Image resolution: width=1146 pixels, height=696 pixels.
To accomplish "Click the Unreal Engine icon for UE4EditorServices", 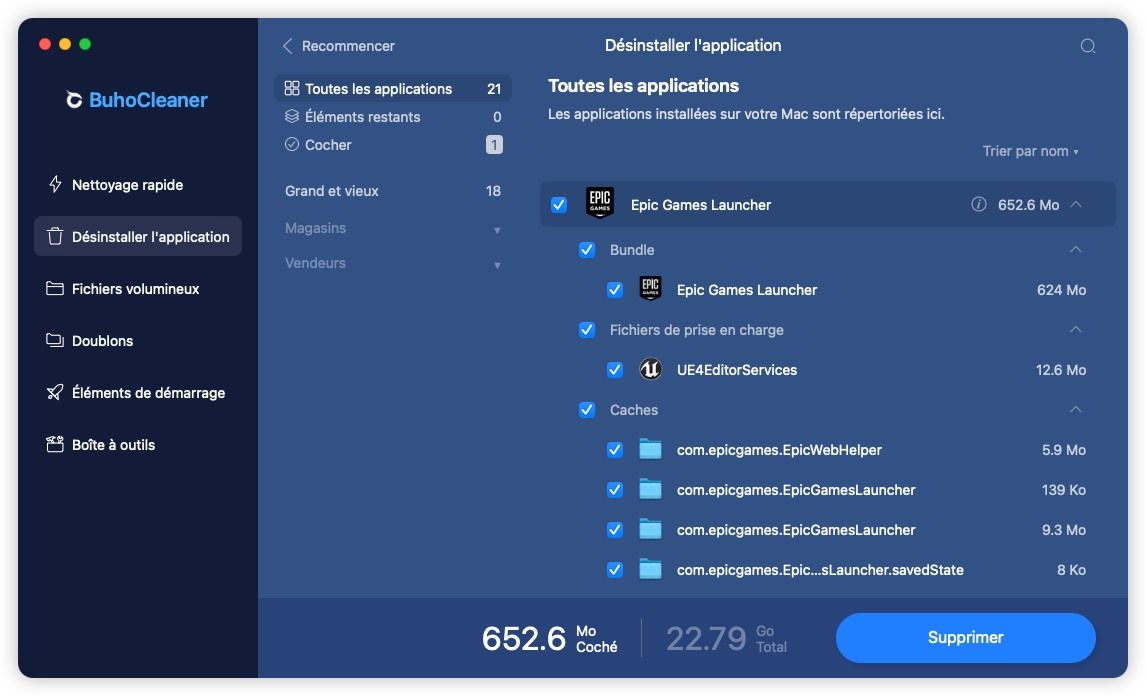I will 650,369.
